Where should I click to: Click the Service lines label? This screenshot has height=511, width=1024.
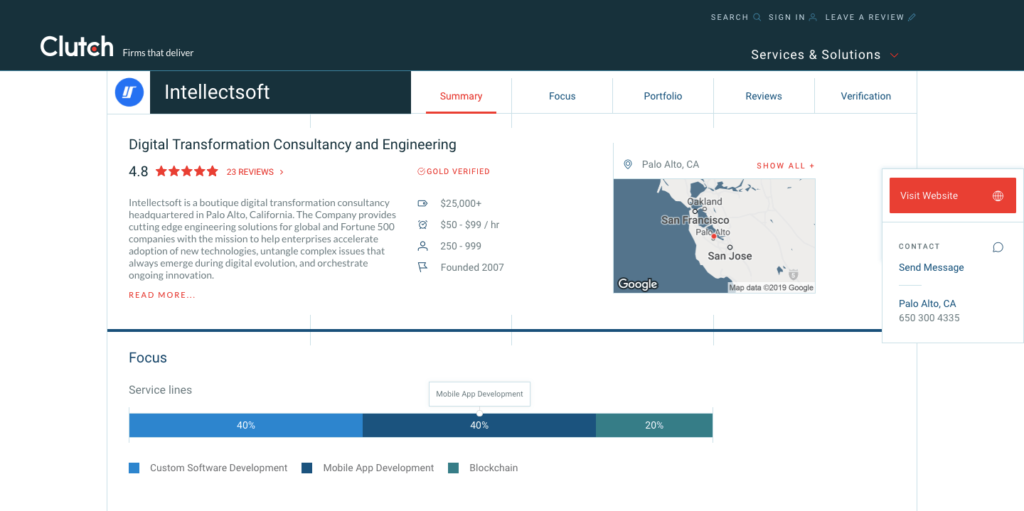pyautogui.click(x=161, y=390)
